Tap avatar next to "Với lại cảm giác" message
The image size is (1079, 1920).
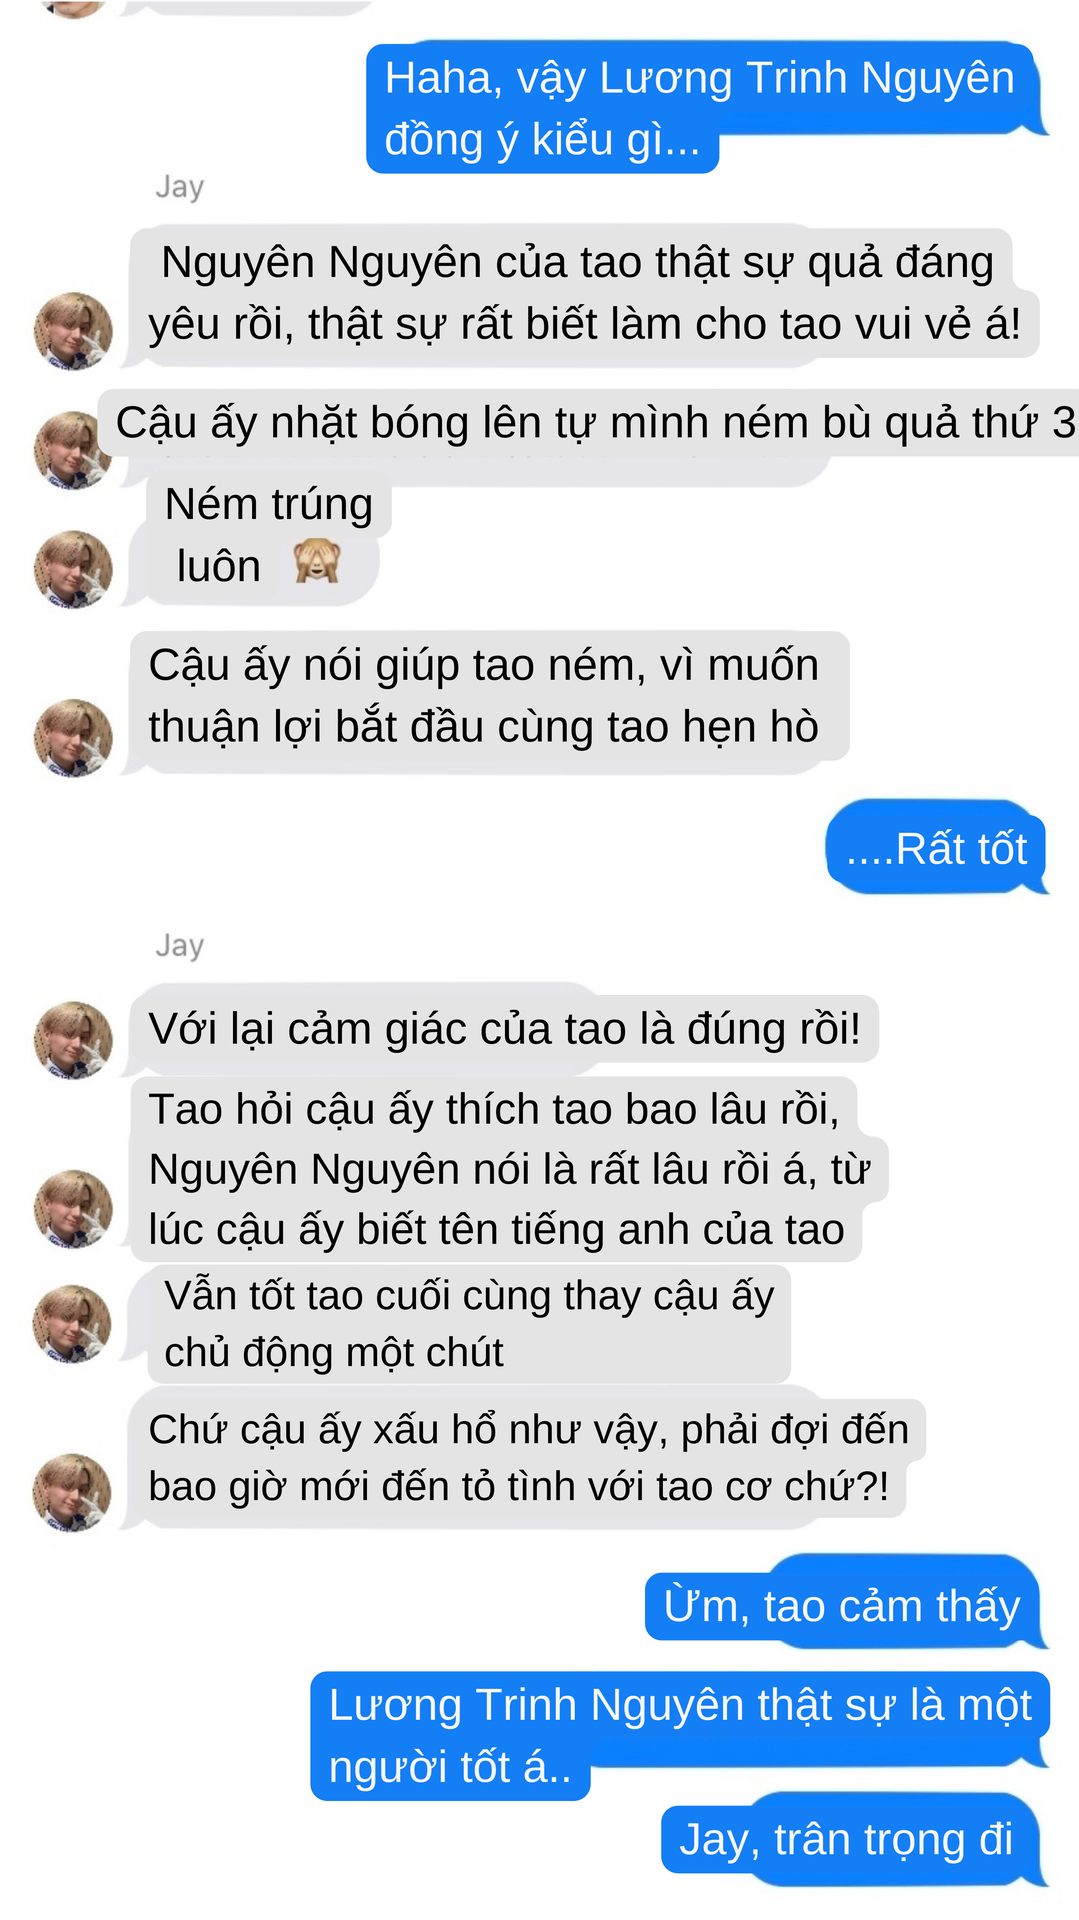pos(73,1040)
